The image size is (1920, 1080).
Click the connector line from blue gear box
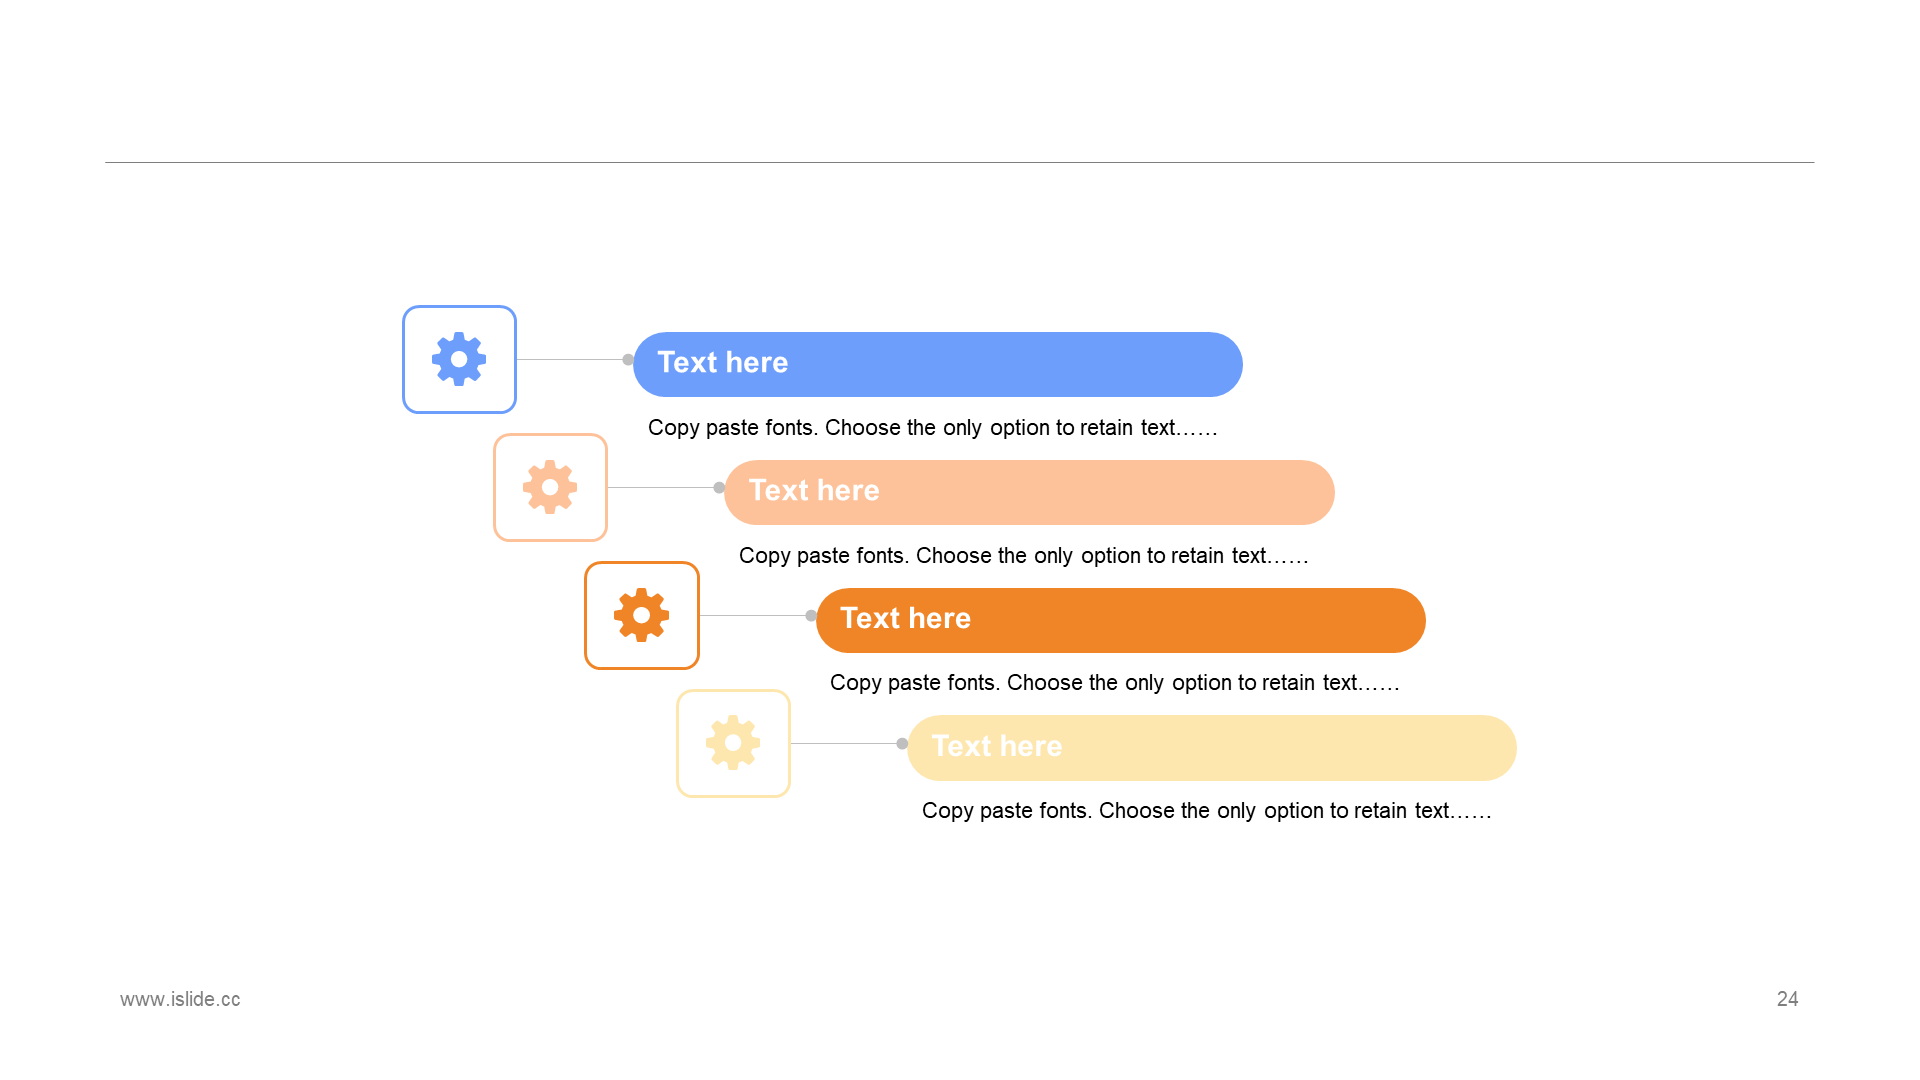(570, 360)
